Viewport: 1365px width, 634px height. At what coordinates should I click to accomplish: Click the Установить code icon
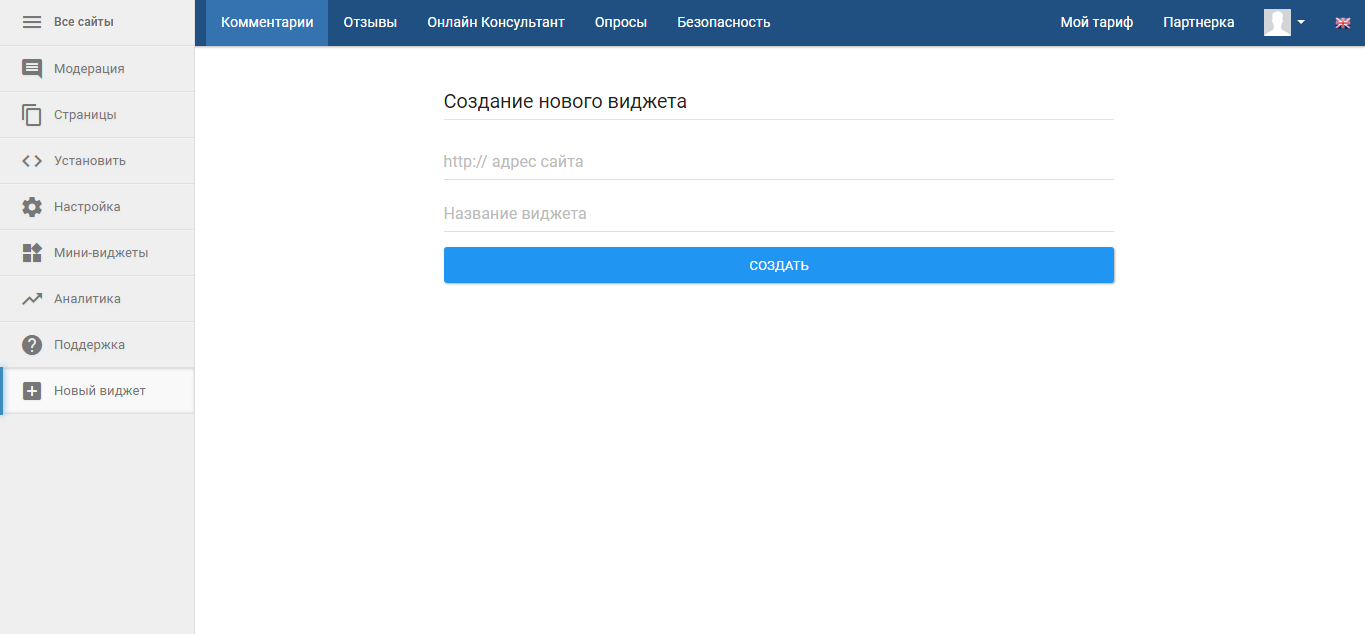coord(31,160)
